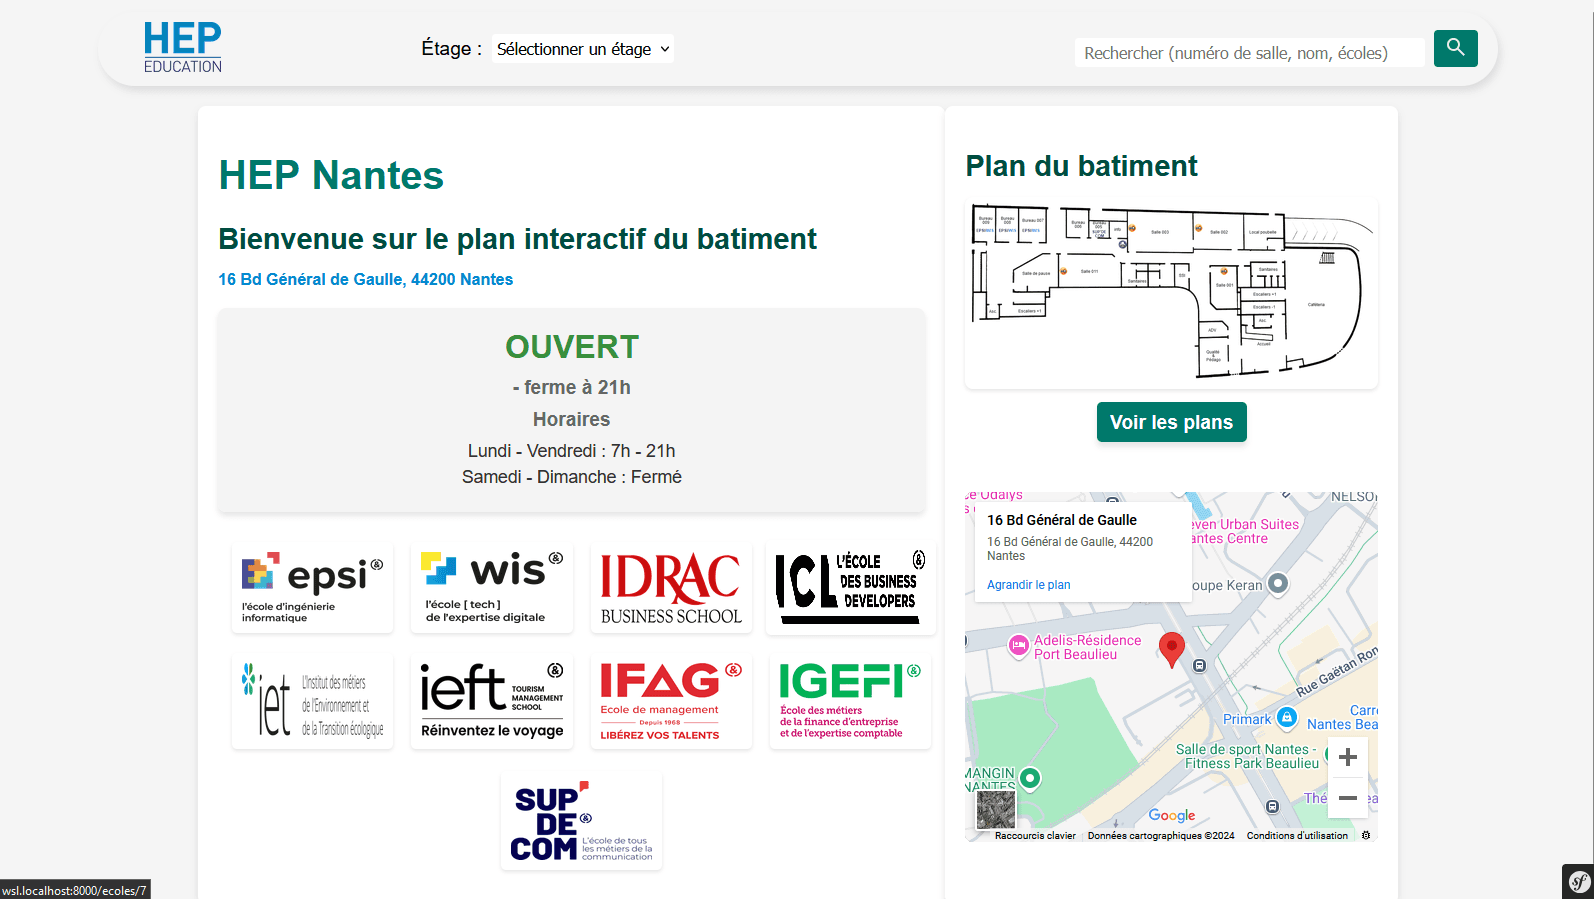This screenshot has width=1594, height=899.
Task: Zoom in on the Google map
Action: (x=1347, y=757)
